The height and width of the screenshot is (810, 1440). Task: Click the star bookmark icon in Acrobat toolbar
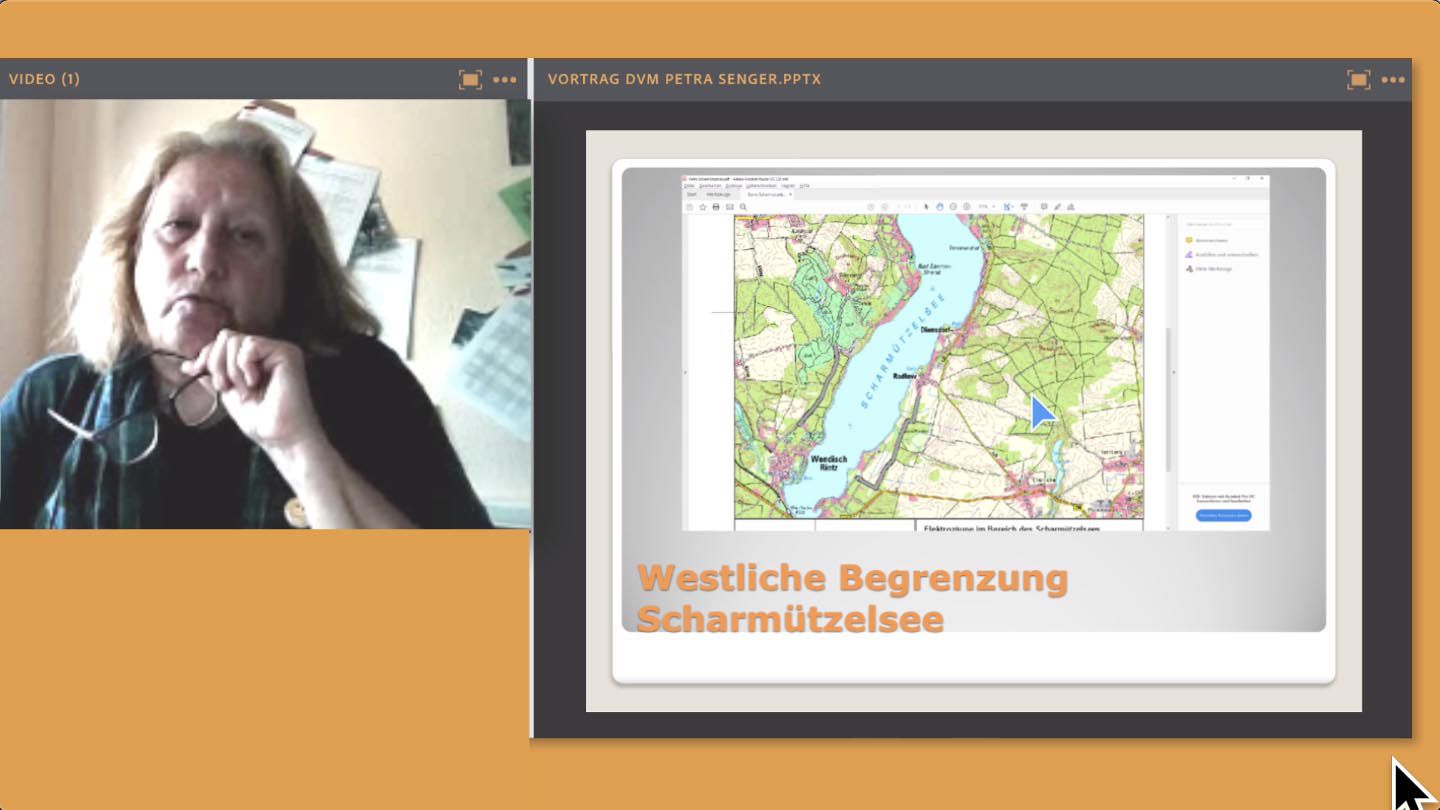pyautogui.click(x=703, y=207)
